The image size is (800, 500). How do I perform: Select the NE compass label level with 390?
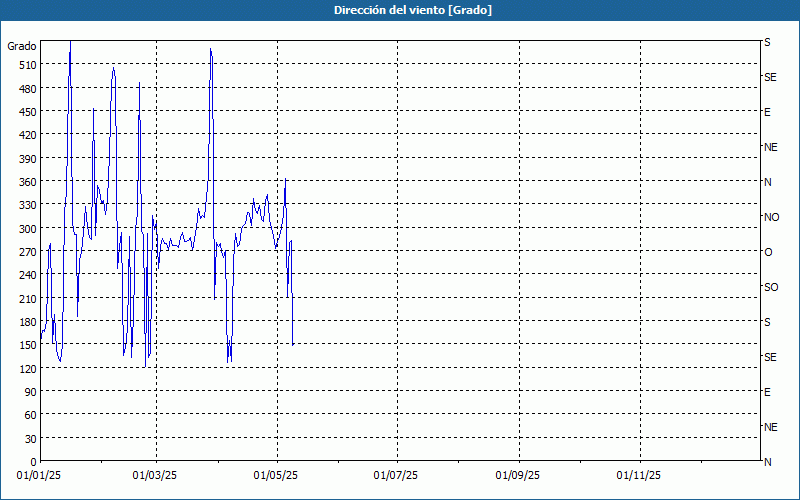[770, 147]
